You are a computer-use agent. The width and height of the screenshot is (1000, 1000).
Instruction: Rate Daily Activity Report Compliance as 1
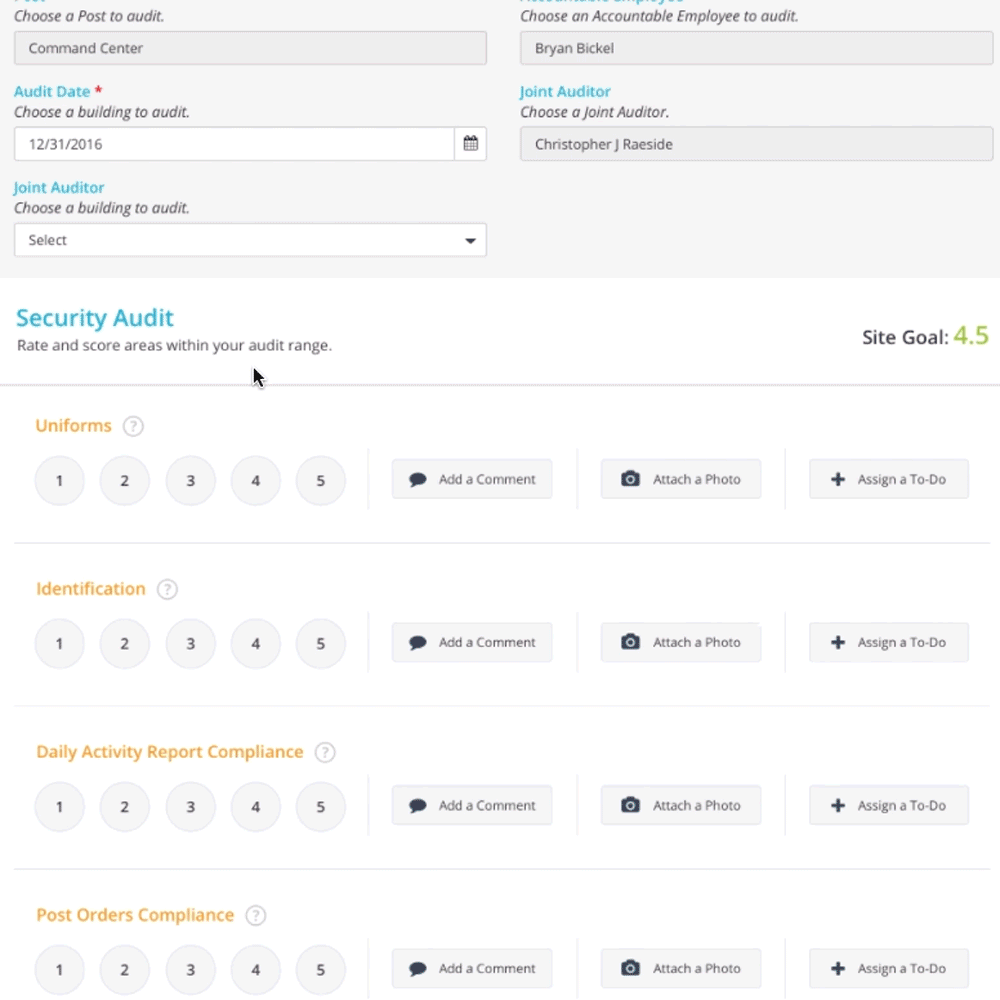(59, 807)
